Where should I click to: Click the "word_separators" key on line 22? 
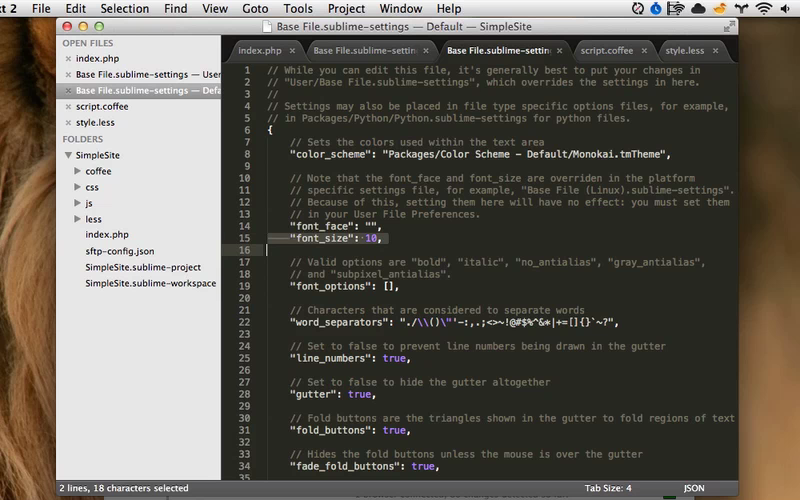click(x=339, y=322)
